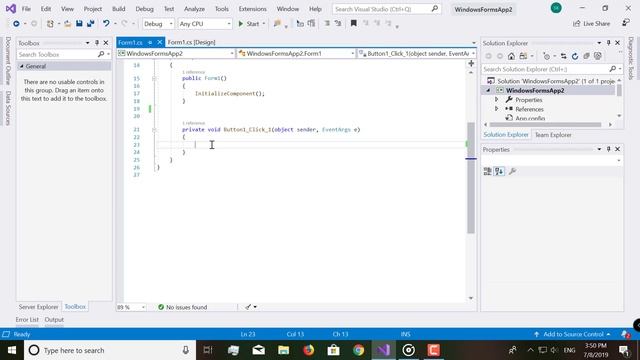This screenshot has height=360, width=640.
Task: Click the comment selected lines icon
Action: coord(327,24)
